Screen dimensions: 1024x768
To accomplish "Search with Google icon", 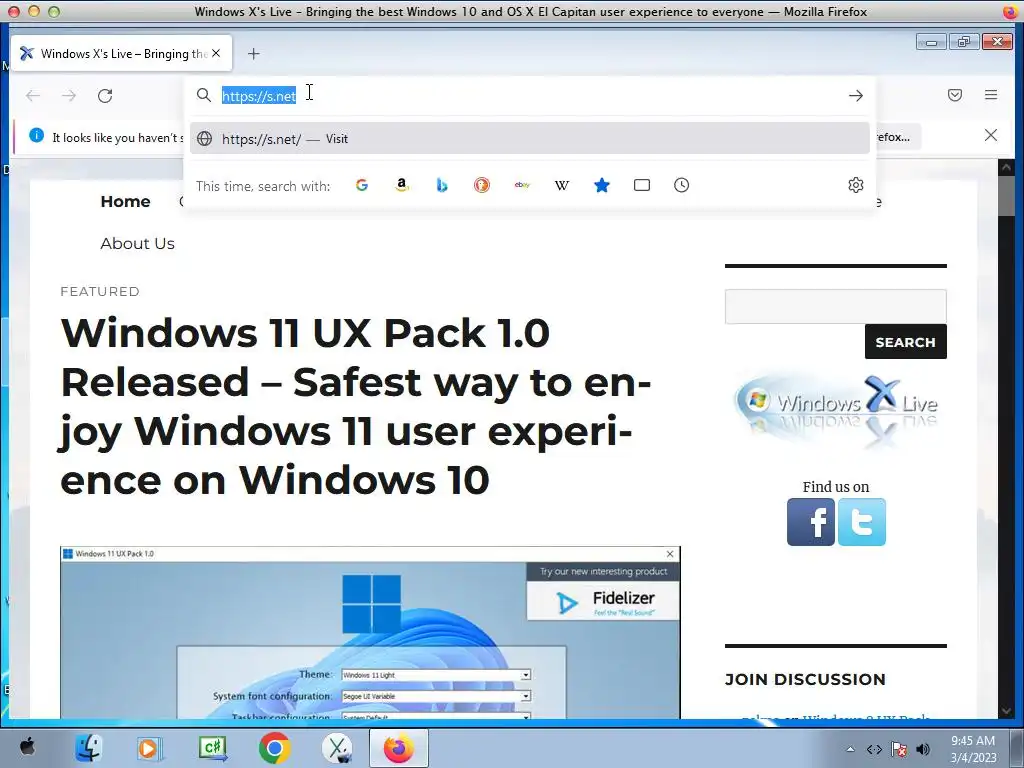I will pyautogui.click(x=362, y=185).
